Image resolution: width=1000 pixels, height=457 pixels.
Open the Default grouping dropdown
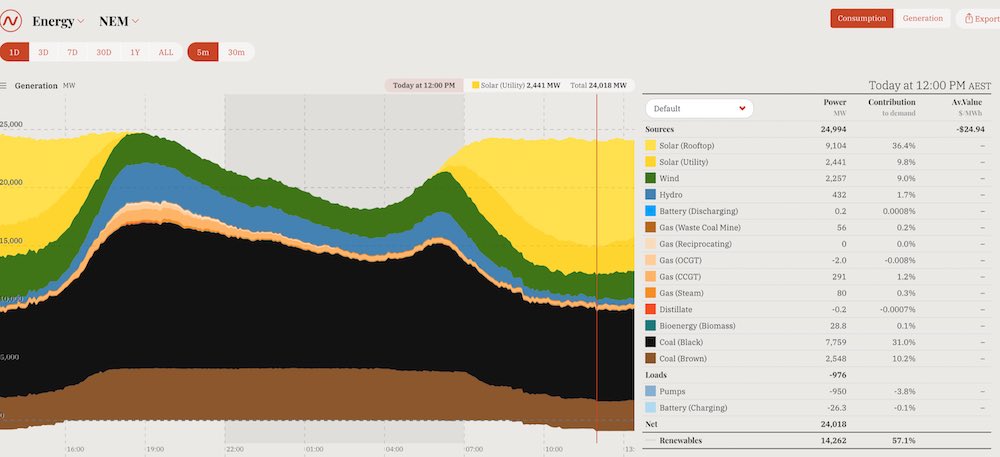click(x=698, y=108)
